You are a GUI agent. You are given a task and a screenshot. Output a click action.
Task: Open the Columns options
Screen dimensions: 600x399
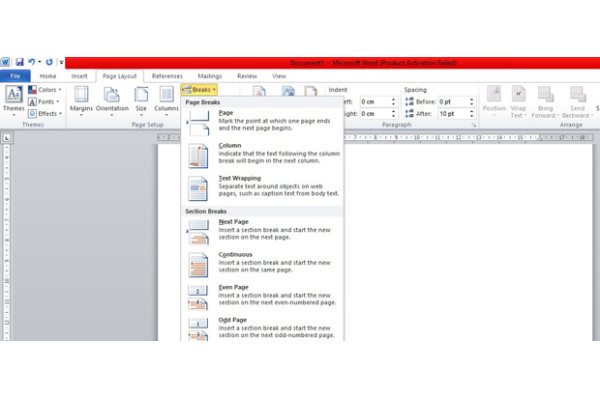[166, 101]
